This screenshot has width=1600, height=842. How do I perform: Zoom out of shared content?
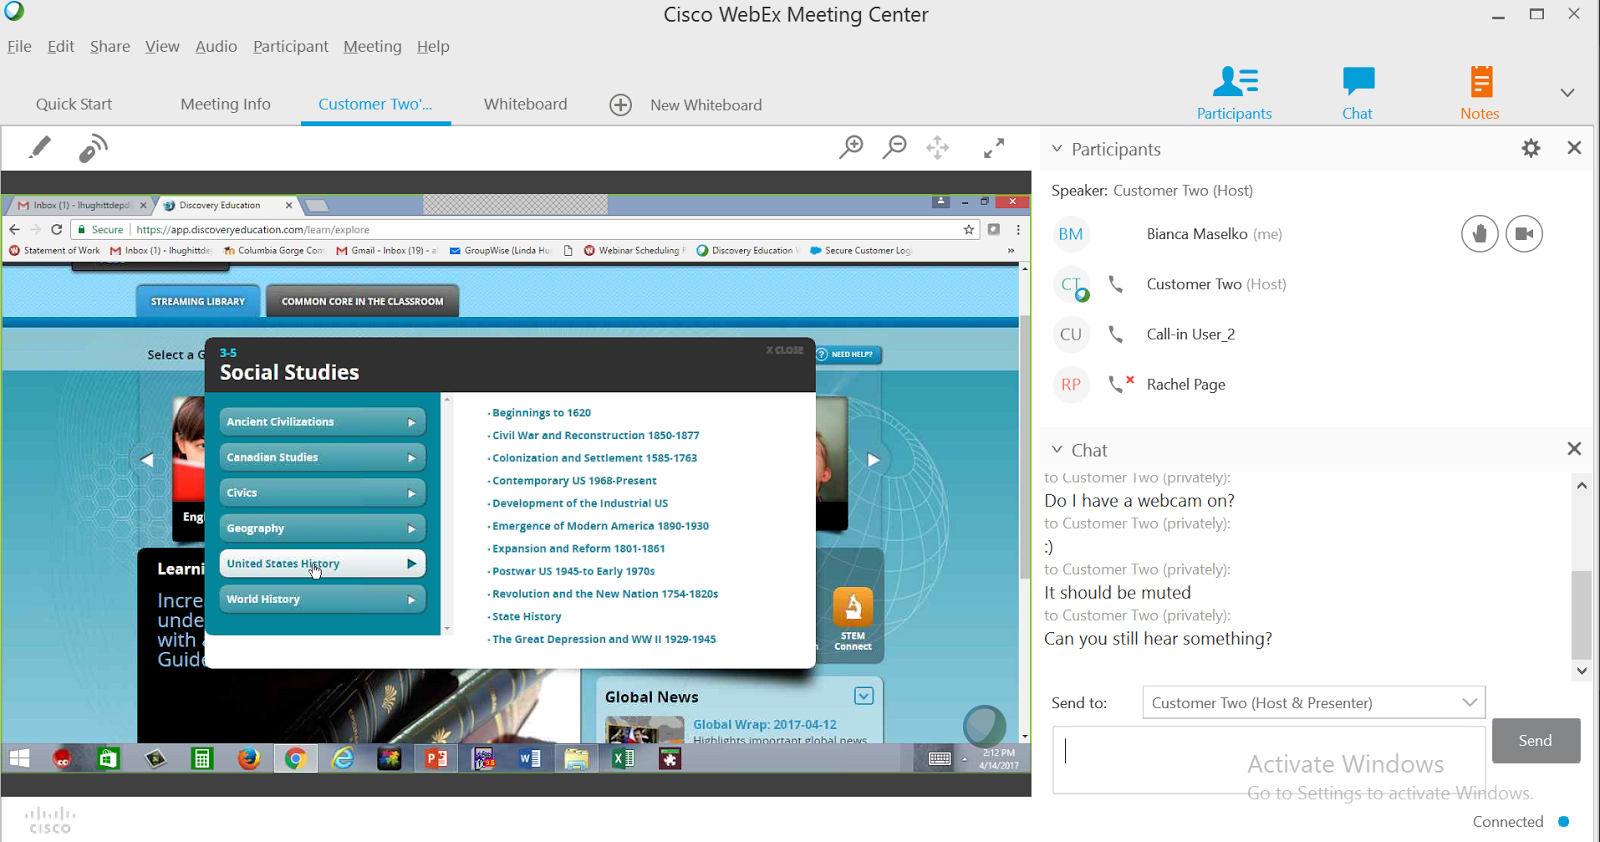[x=895, y=148]
